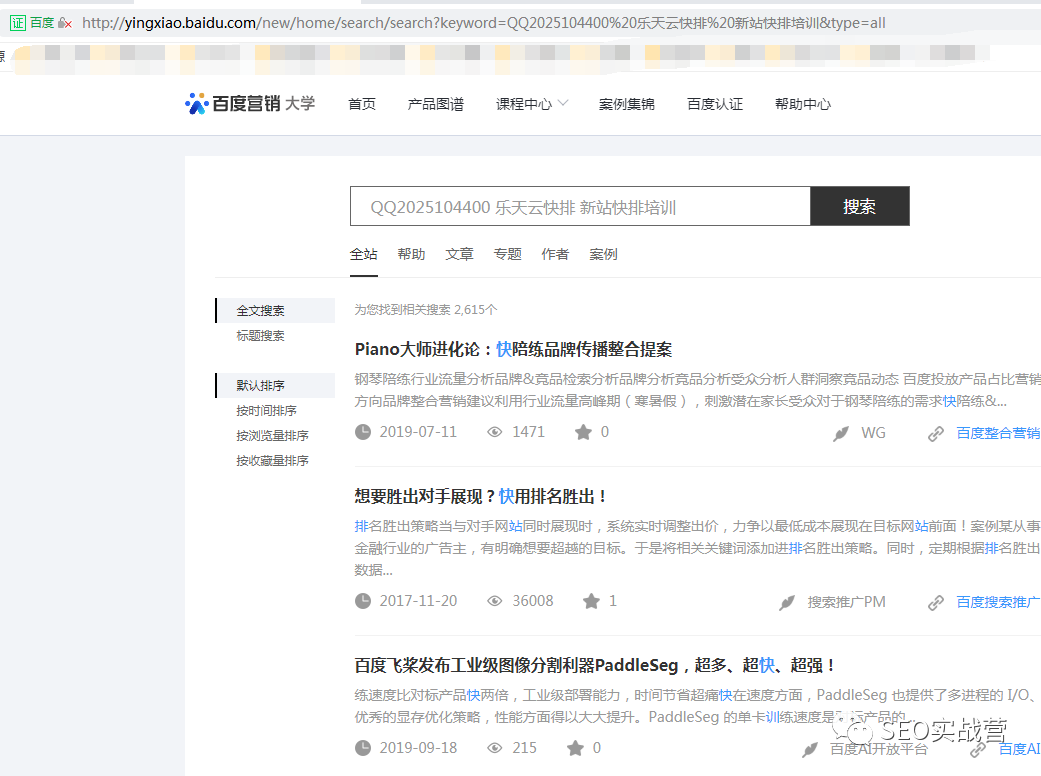Open 课程中心 navigation item
Image resolution: width=1041 pixels, height=776 pixels.
(524, 104)
